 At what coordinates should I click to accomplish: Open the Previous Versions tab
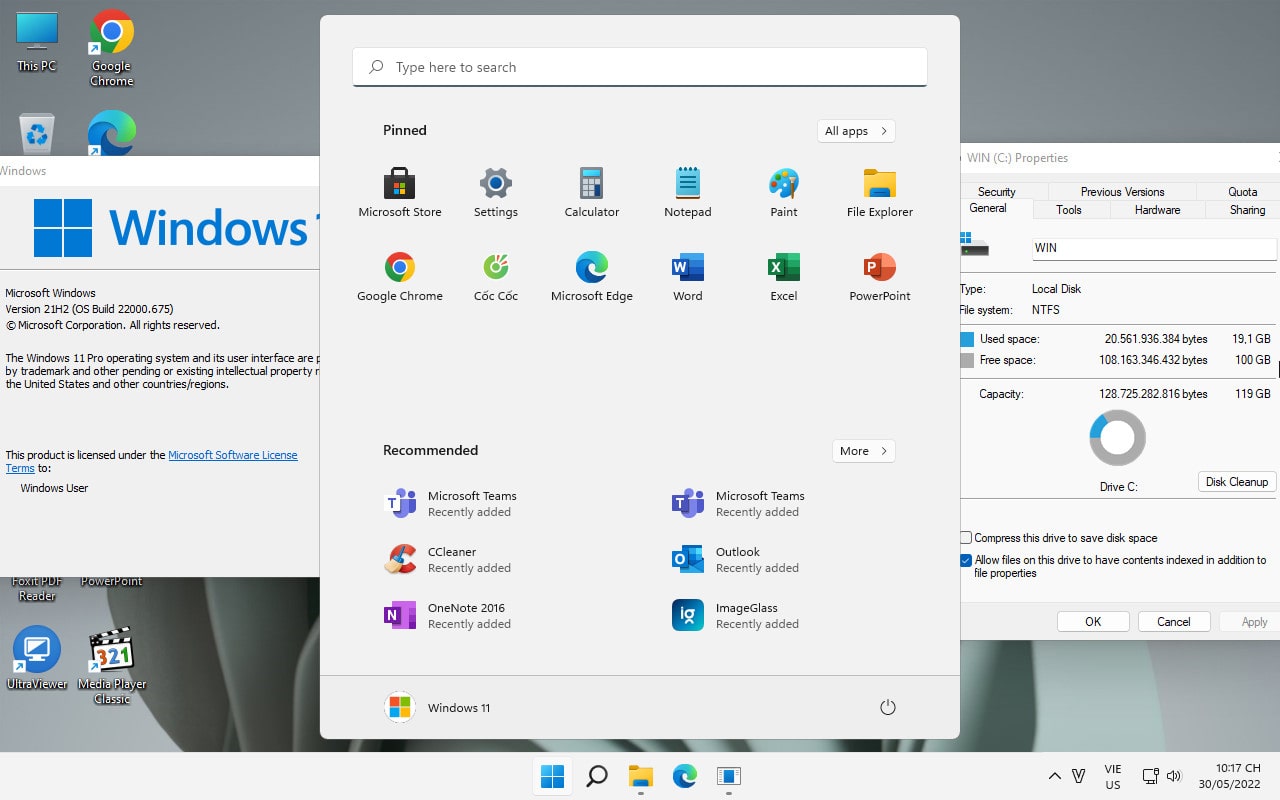pos(1122,191)
